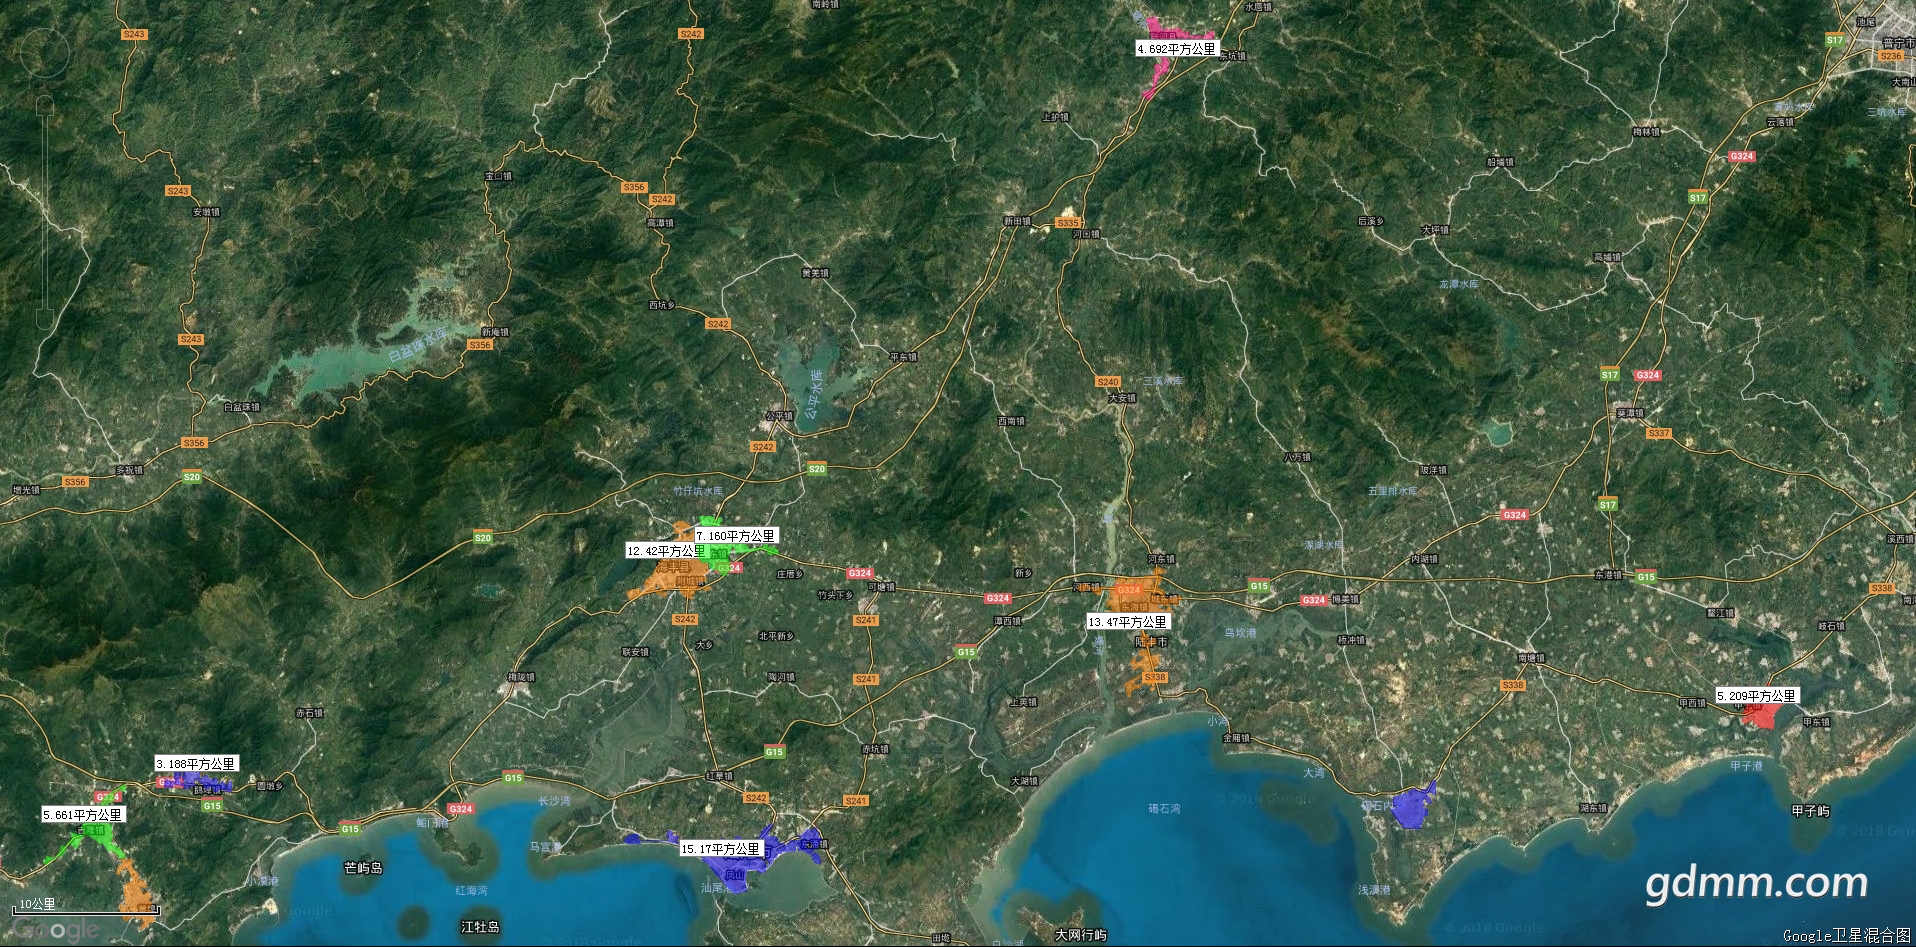This screenshot has width=1916, height=947.
Task: Click the Google卫星混合图 map type label
Action: [1846, 936]
